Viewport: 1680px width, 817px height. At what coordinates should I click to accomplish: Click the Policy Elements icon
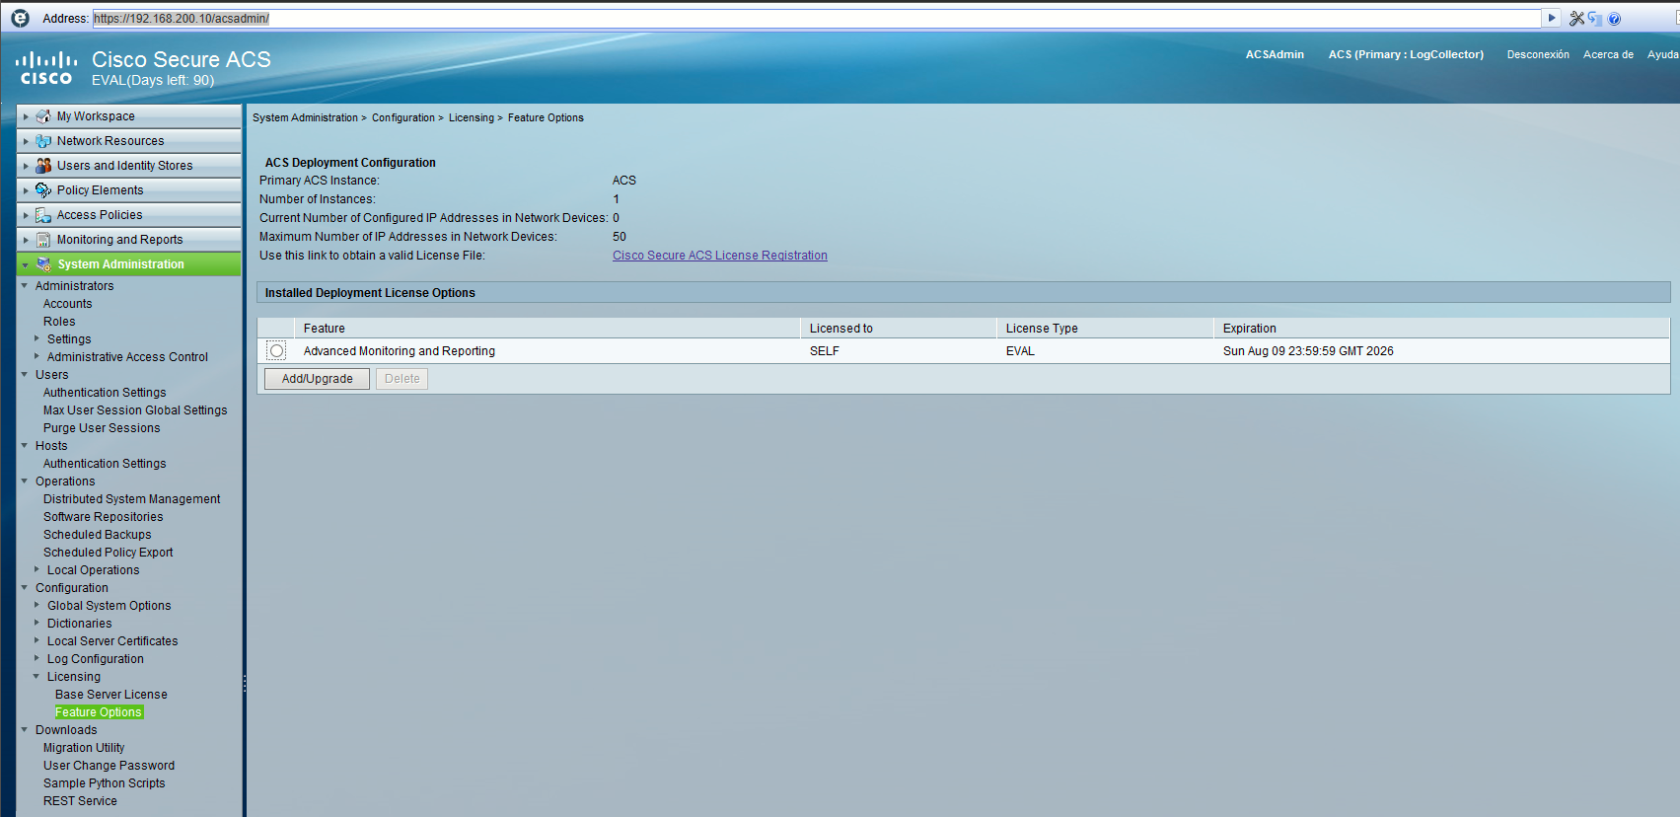click(43, 190)
